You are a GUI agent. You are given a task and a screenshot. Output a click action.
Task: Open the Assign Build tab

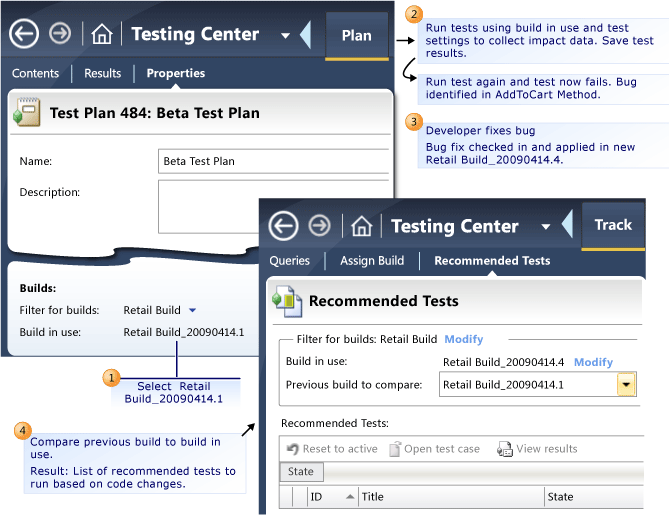(x=372, y=261)
